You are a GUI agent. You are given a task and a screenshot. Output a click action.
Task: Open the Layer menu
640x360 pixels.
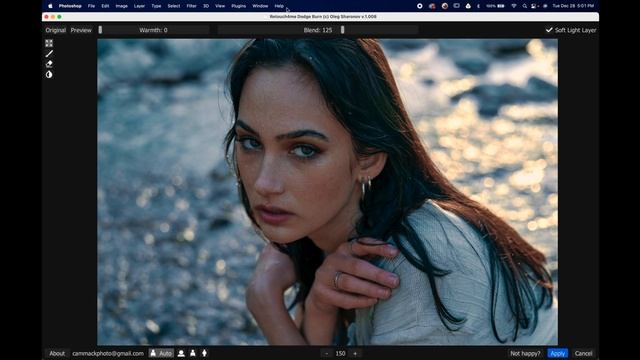(x=140, y=6)
